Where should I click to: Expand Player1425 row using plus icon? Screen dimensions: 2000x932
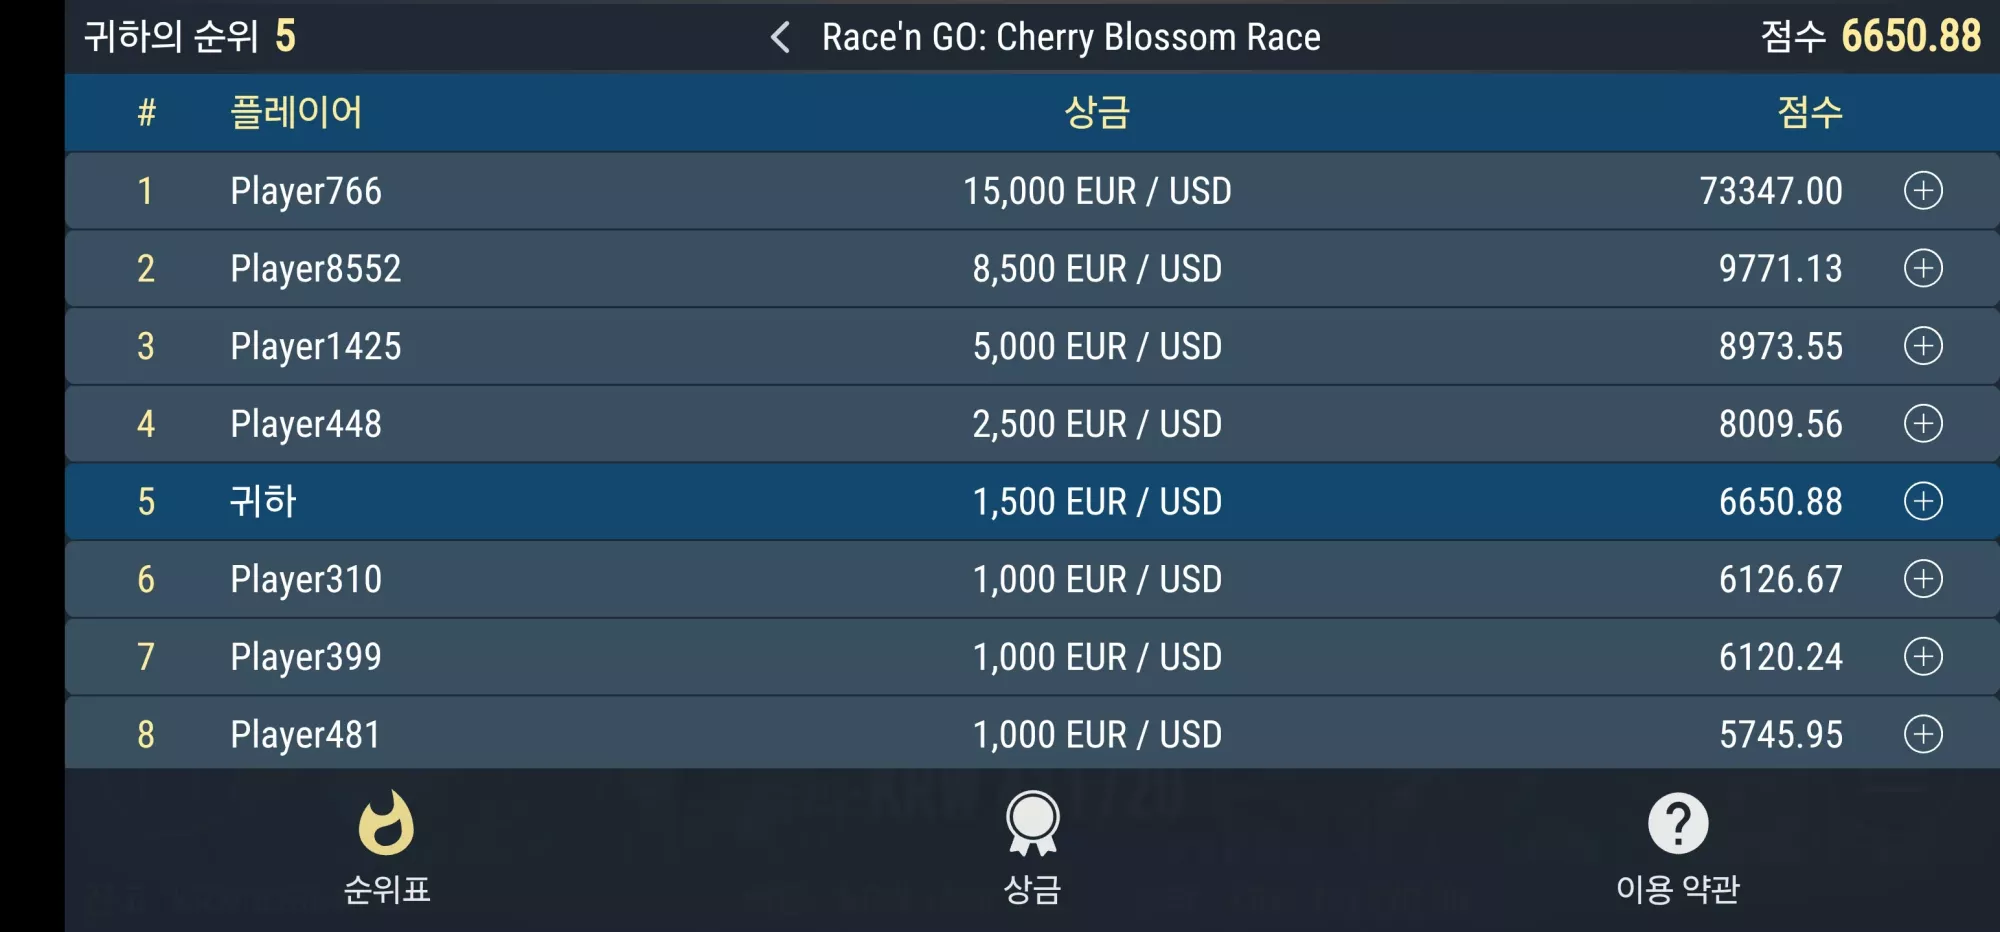[1923, 346]
